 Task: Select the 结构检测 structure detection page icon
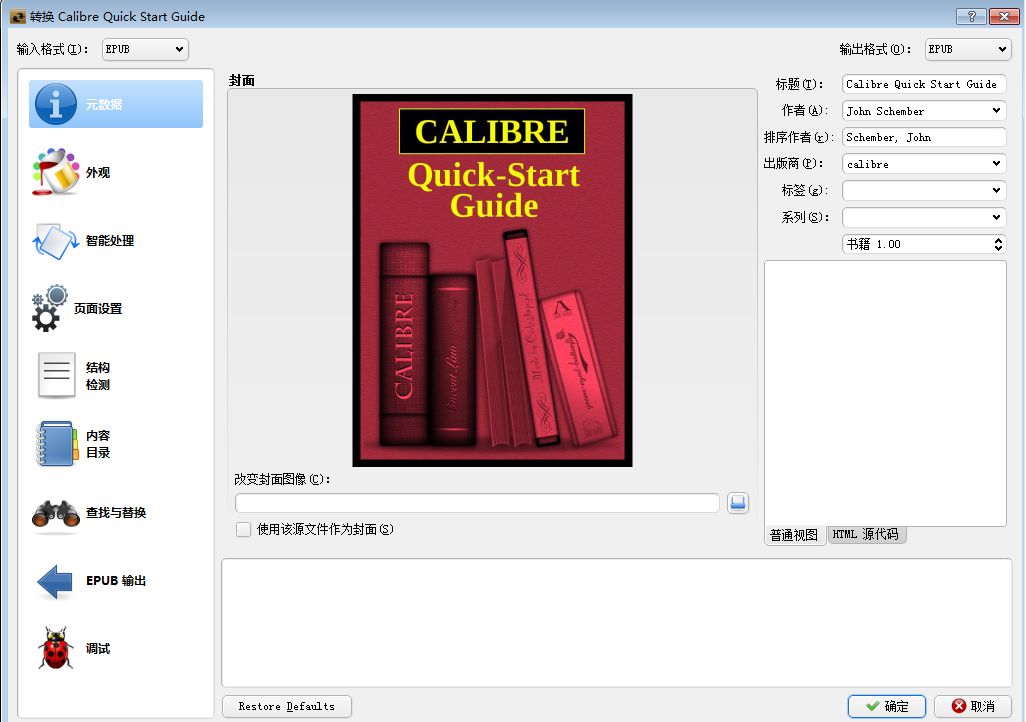(56, 376)
